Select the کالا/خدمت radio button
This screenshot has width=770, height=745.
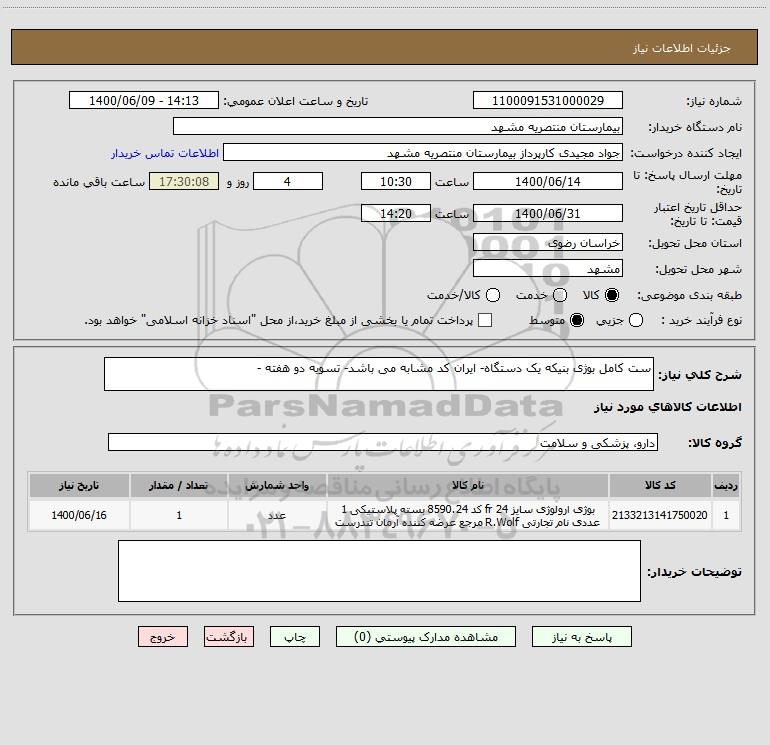[493, 295]
